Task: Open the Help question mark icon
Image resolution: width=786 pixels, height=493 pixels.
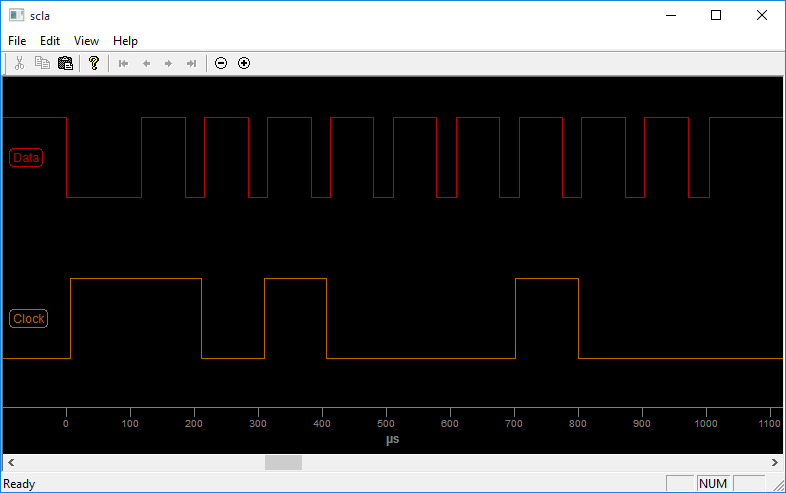Action: tap(94, 63)
